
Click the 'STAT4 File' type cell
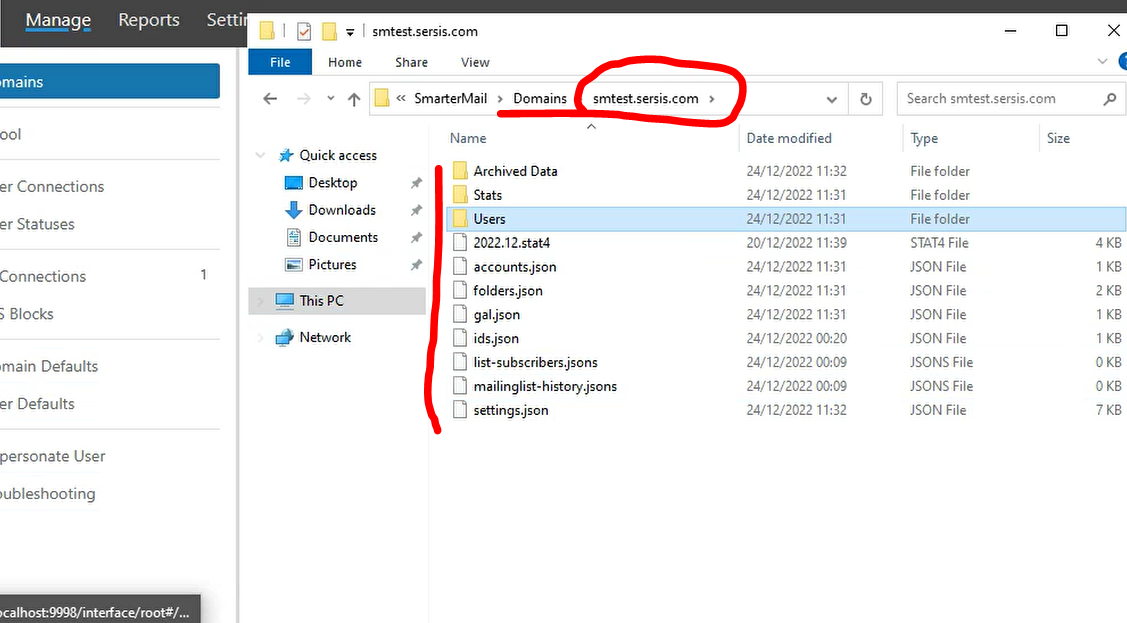pyautogui.click(x=939, y=243)
